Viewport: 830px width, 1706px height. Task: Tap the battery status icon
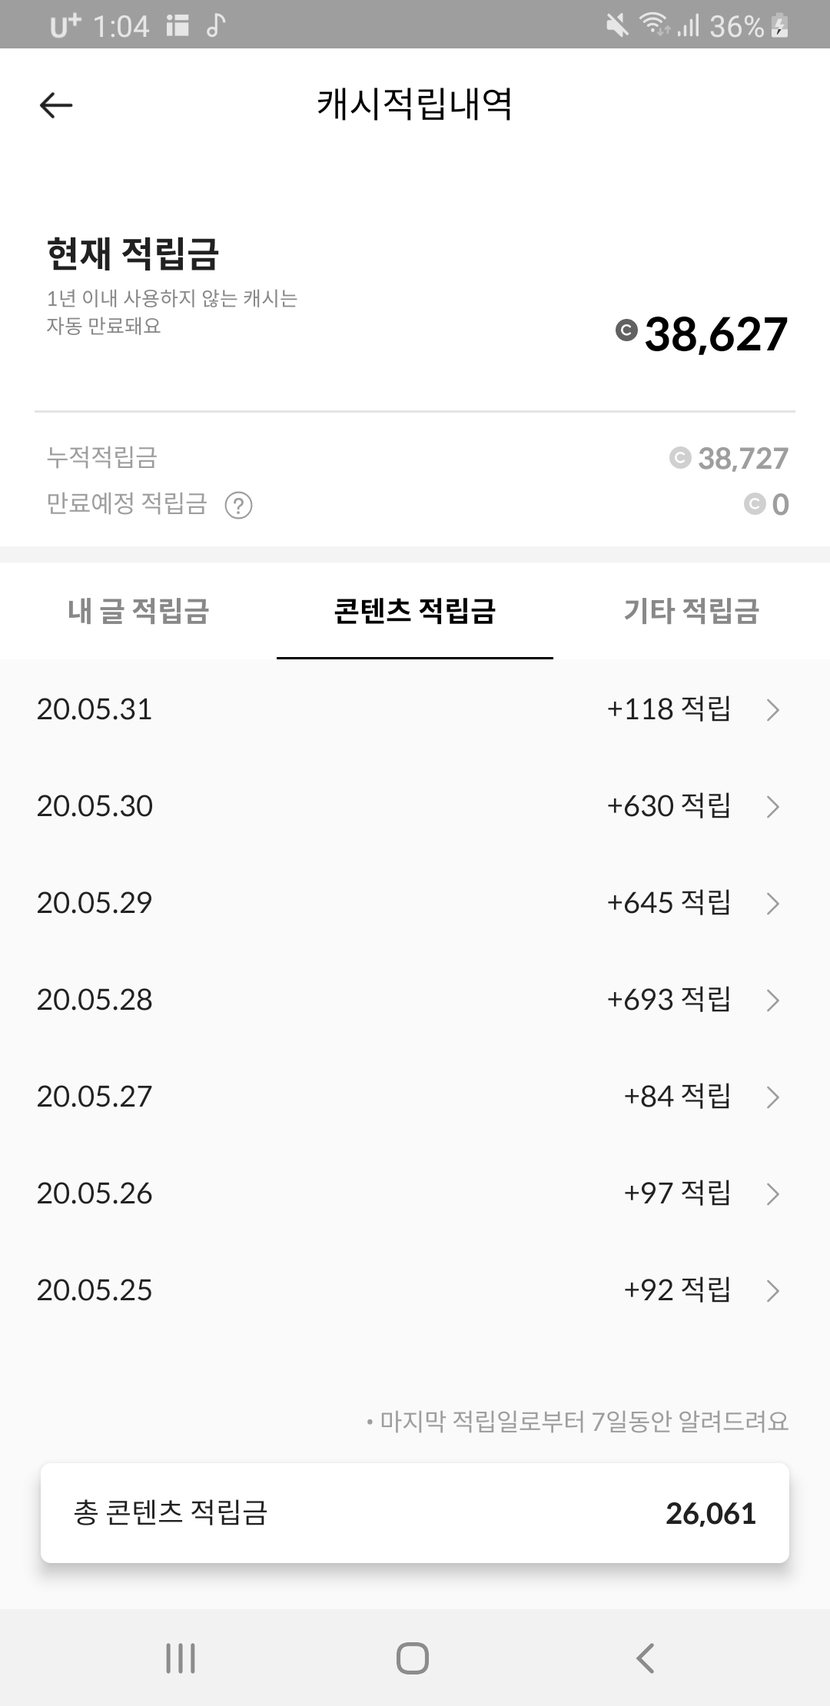coord(781,26)
